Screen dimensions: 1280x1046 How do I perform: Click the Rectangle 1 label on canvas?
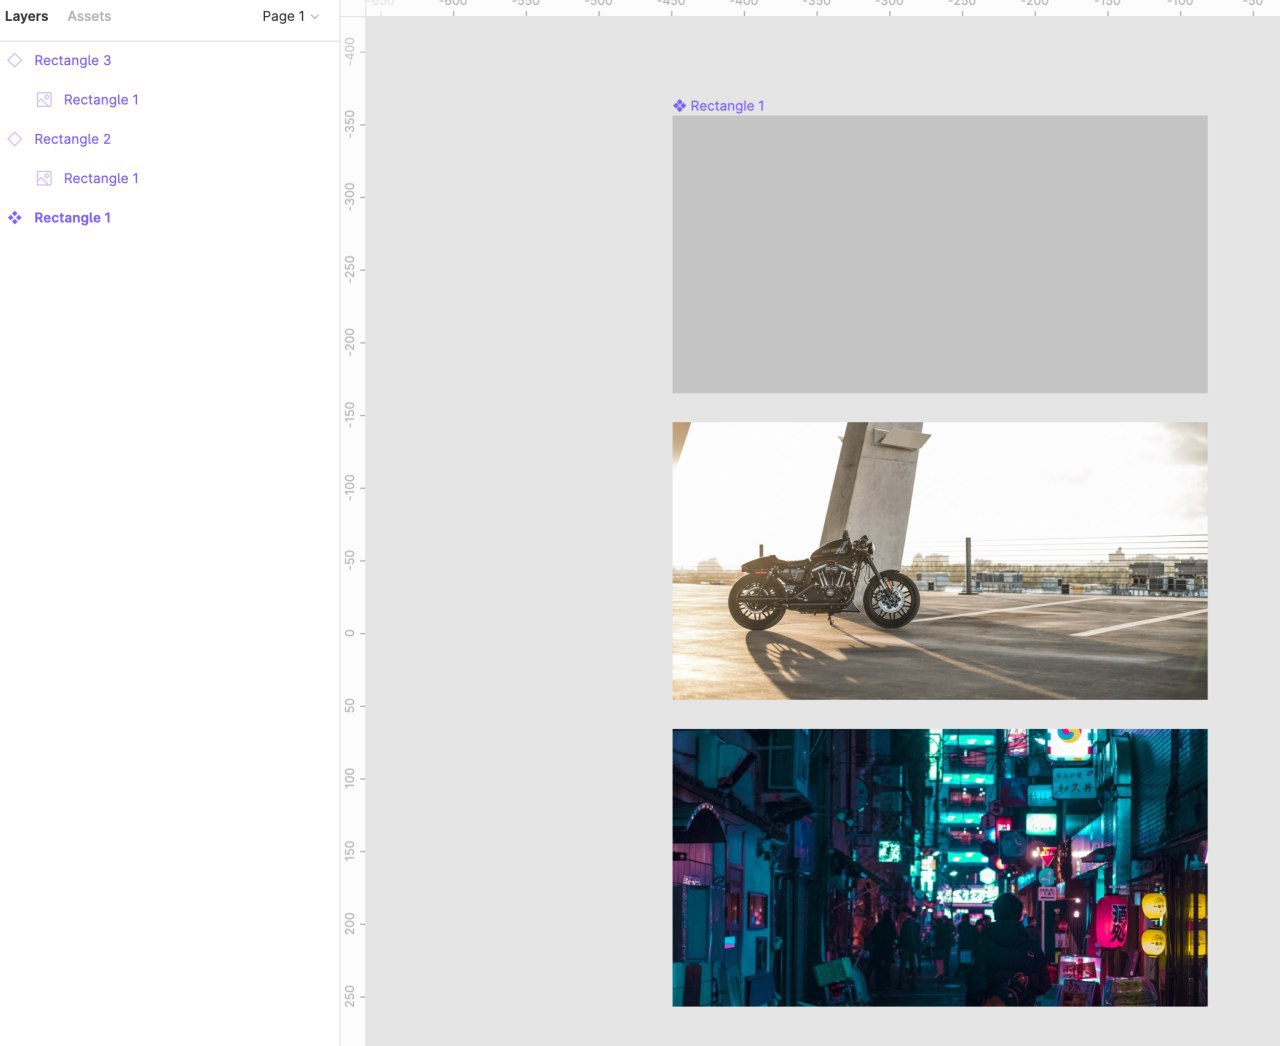(x=727, y=106)
